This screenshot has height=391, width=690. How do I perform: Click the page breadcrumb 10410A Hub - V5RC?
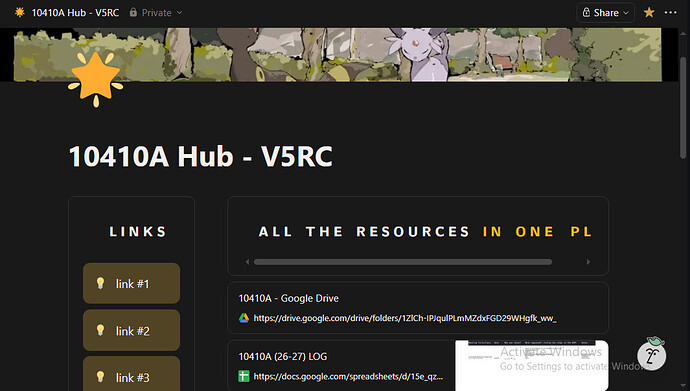click(x=75, y=13)
